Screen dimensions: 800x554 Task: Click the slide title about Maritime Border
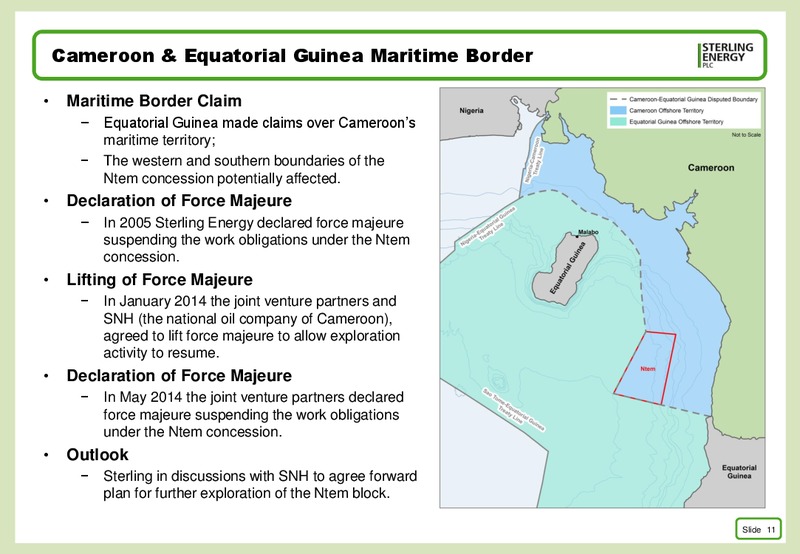292,56
